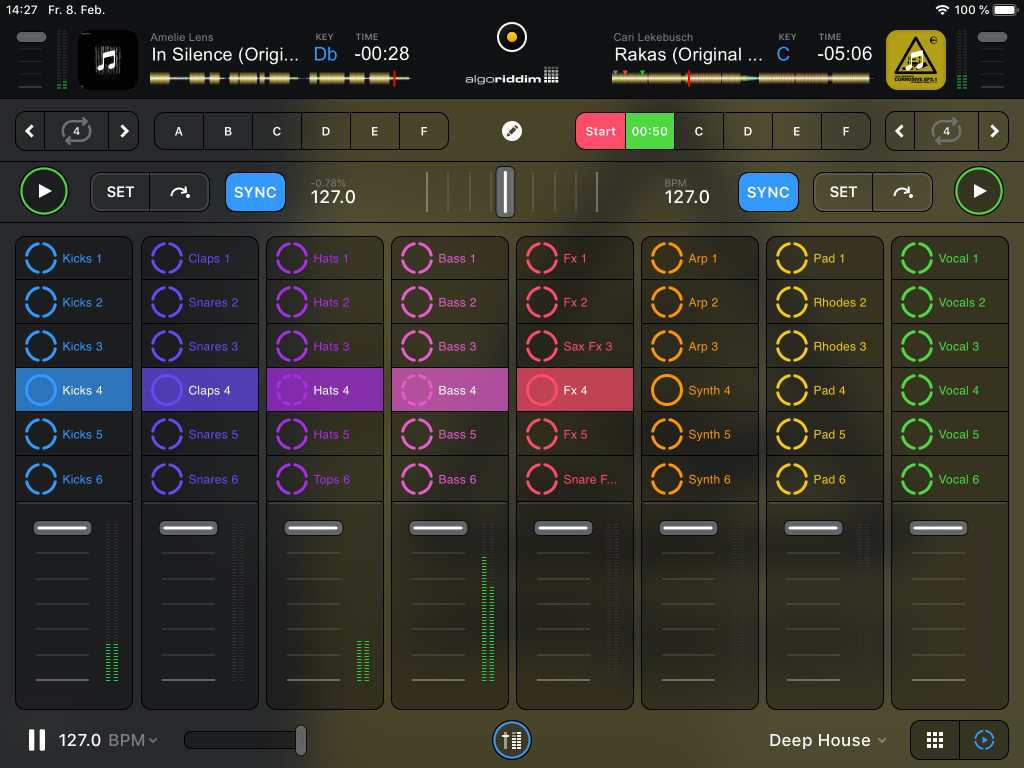Trigger the Fx 4 active pad

point(575,390)
